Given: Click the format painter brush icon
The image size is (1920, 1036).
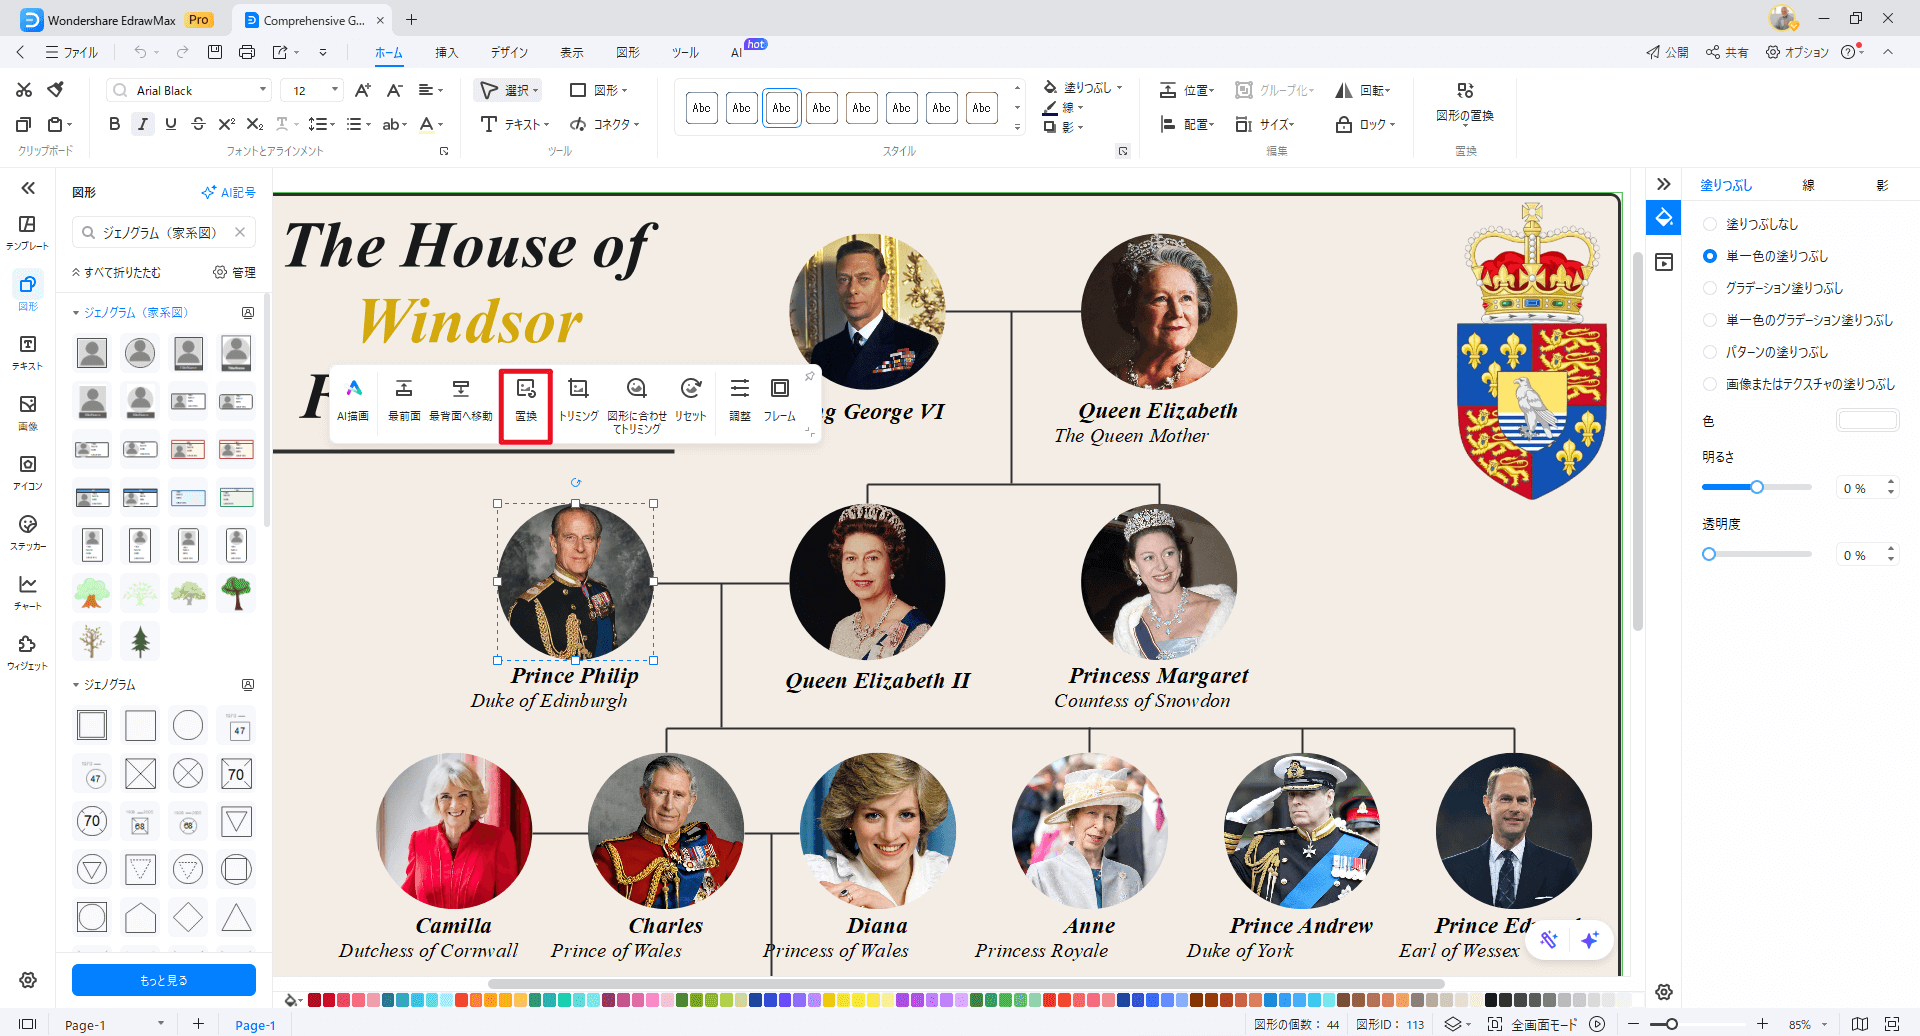Looking at the screenshot, I should tap(56, 90).
